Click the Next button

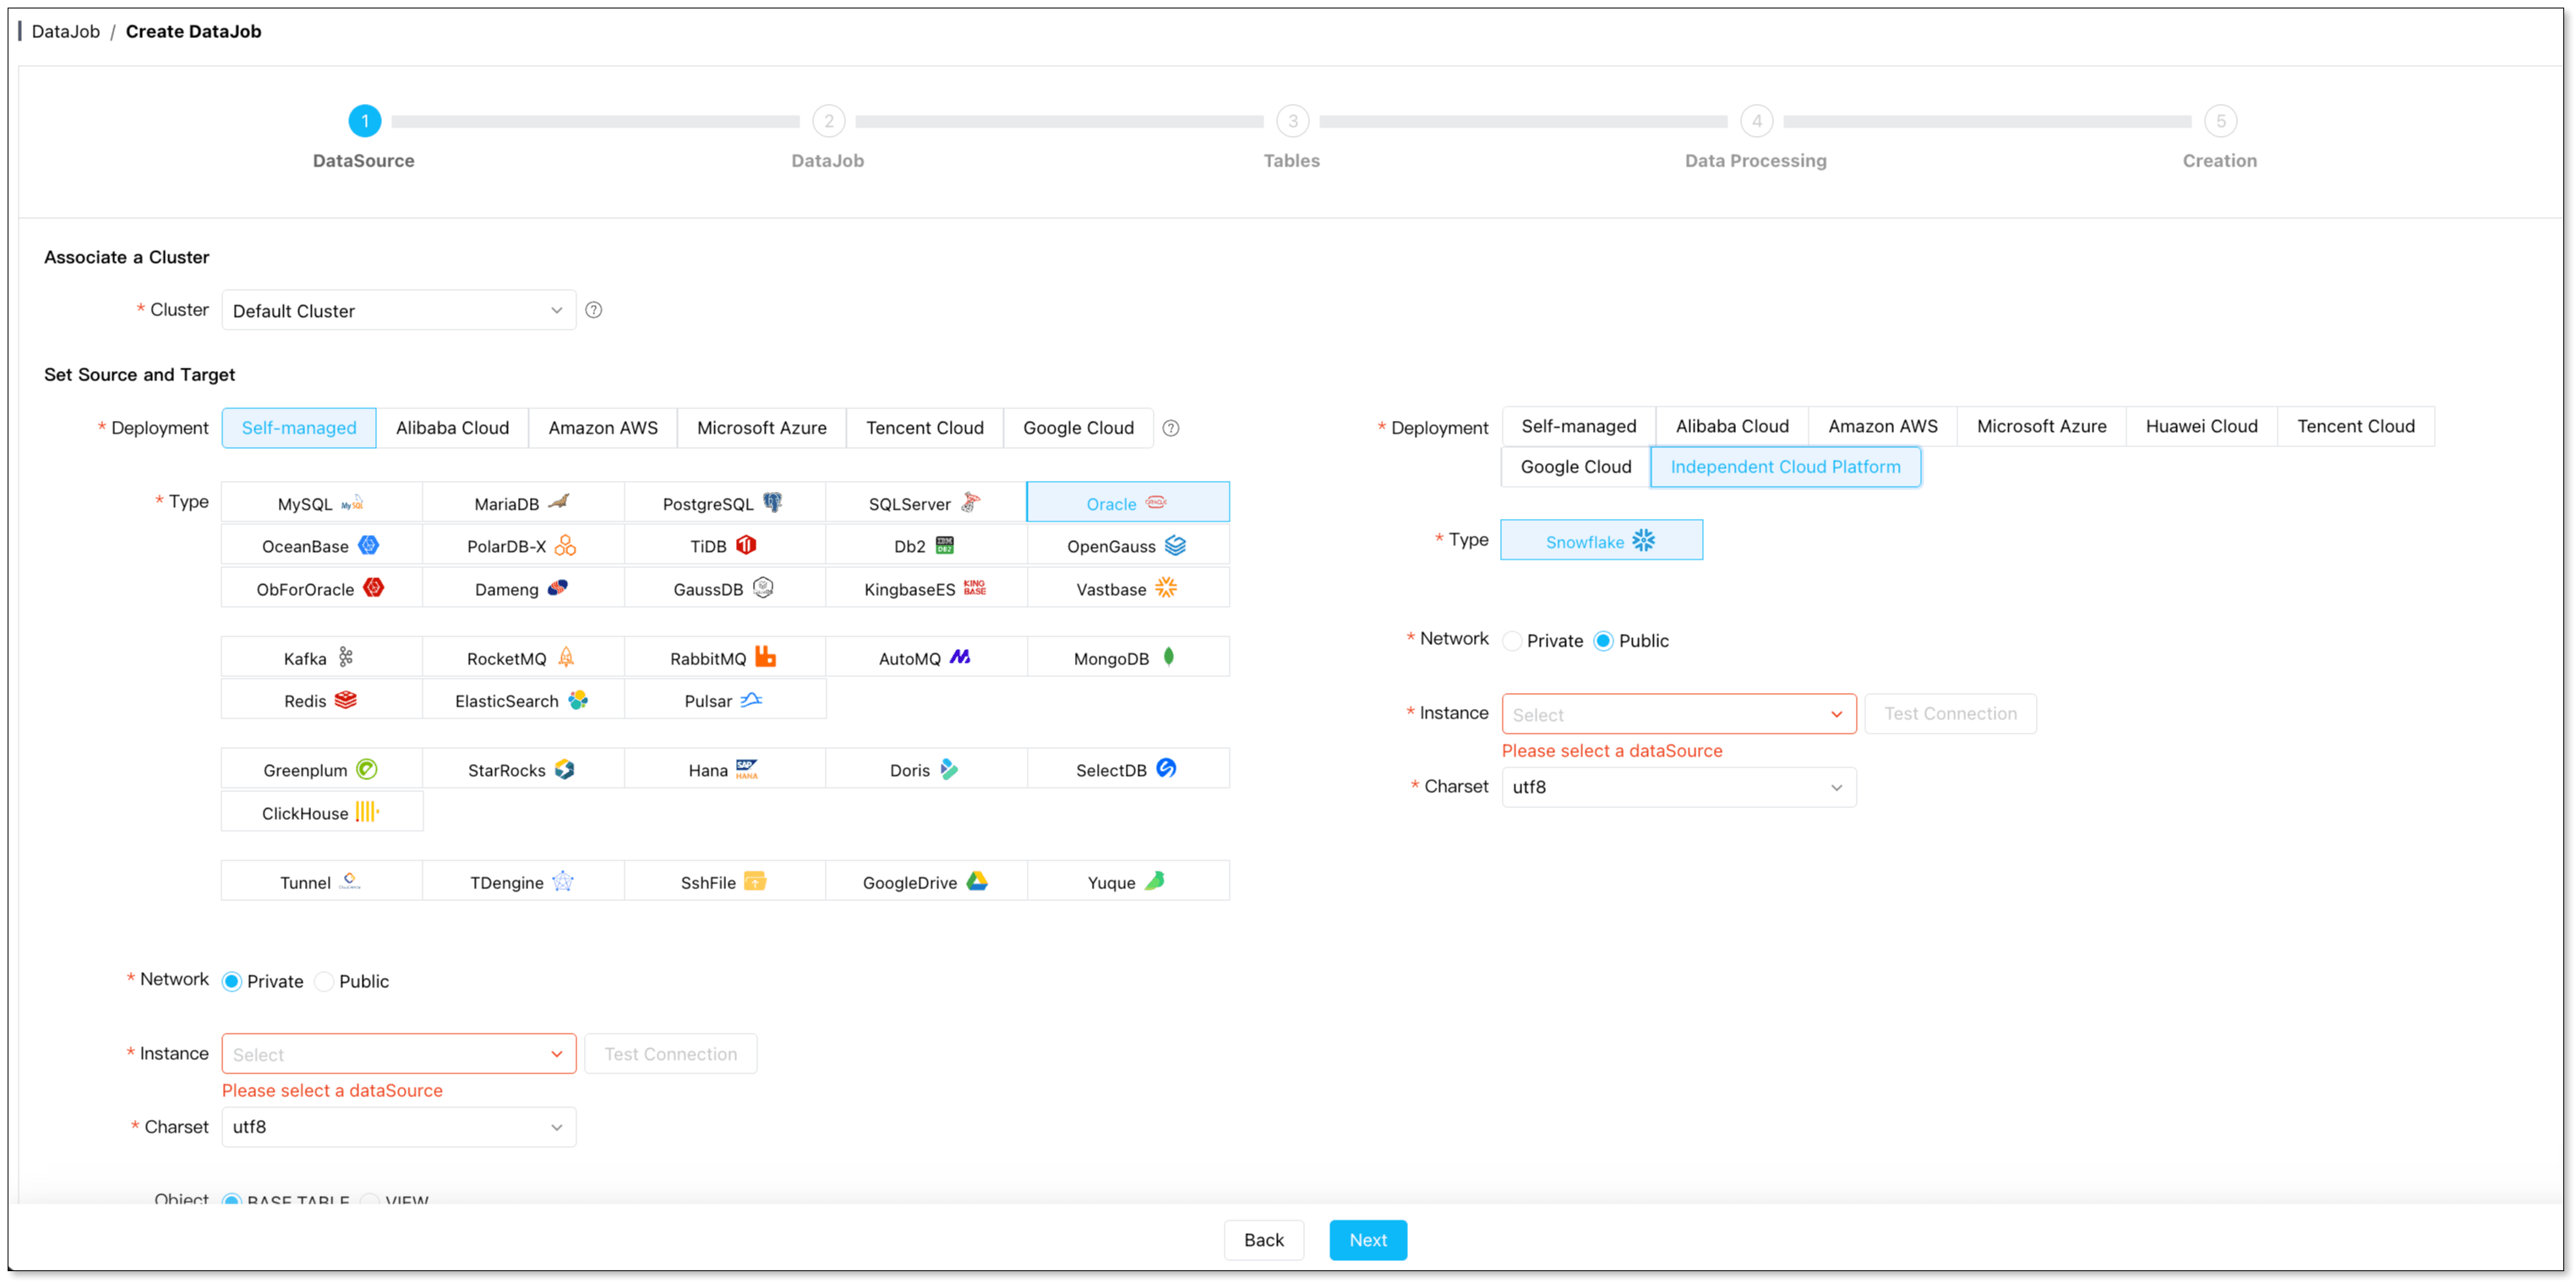tap(1368, 1240)
